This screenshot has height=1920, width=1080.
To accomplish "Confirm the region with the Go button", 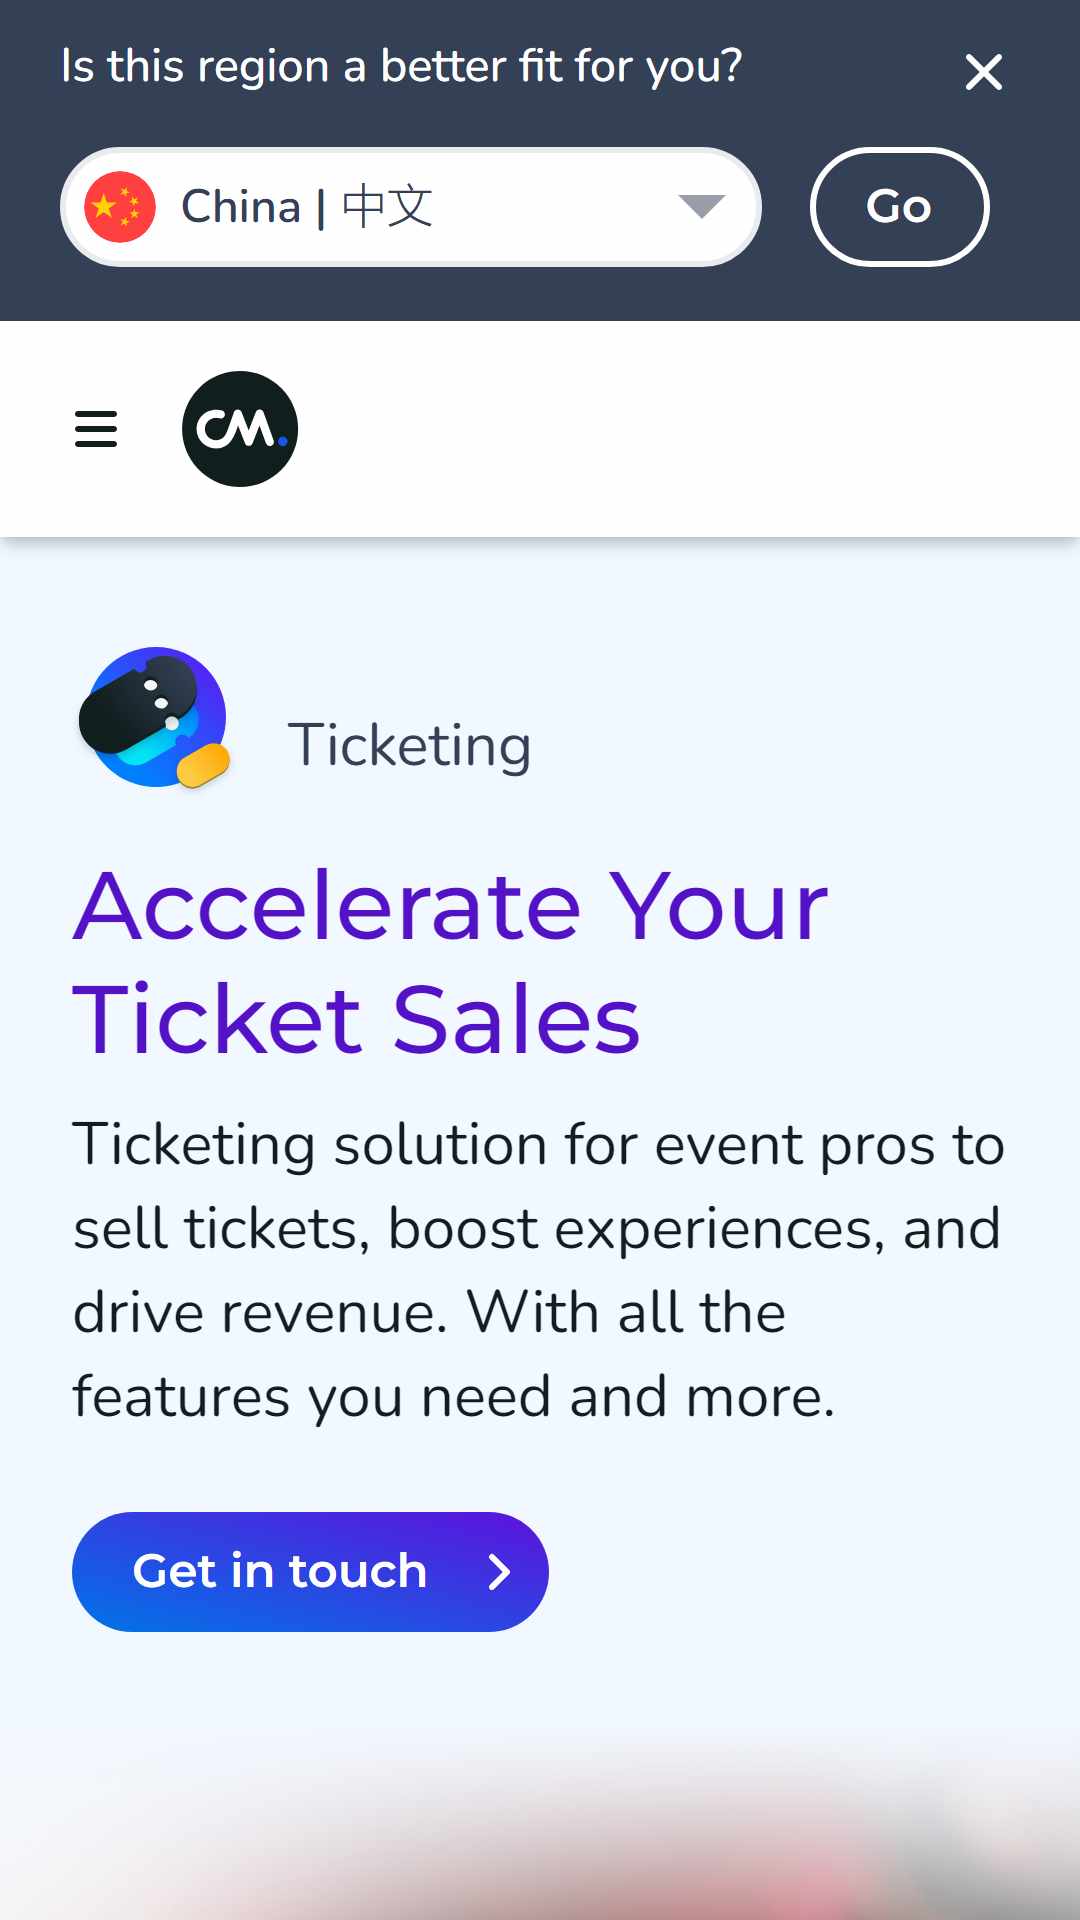I will click(899, 207).
